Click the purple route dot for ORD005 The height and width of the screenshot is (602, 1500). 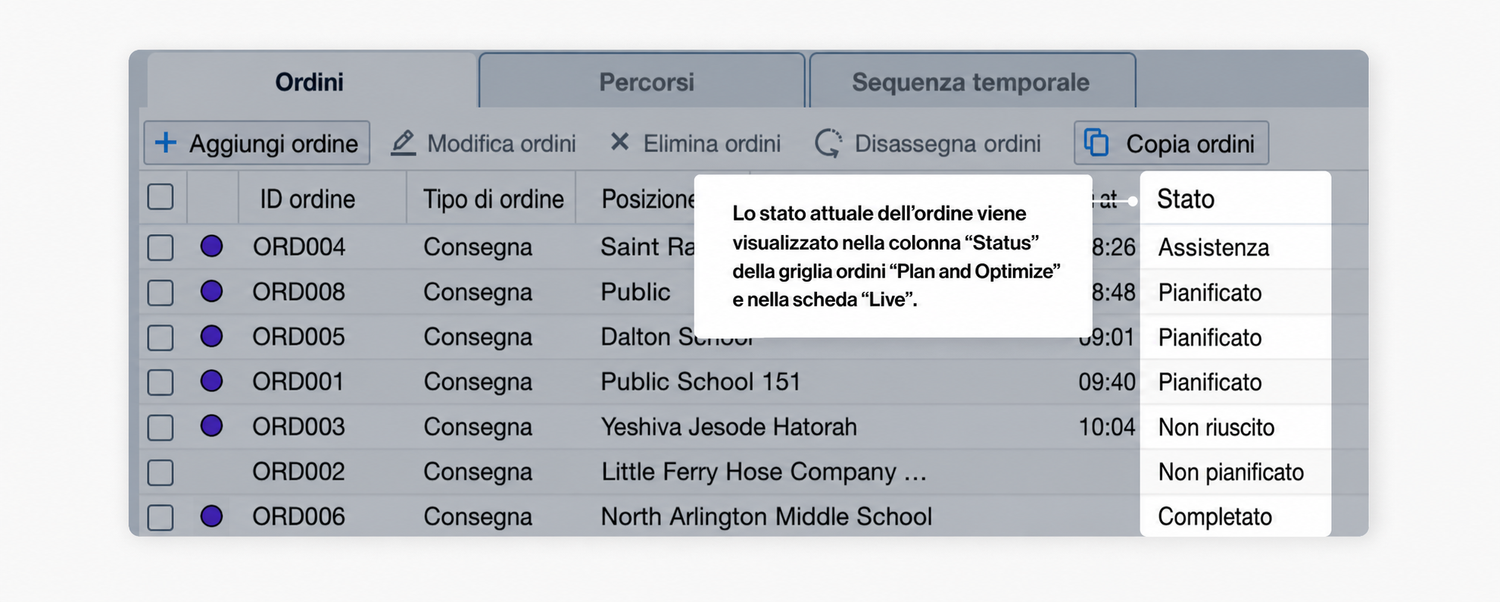(211, 336)
